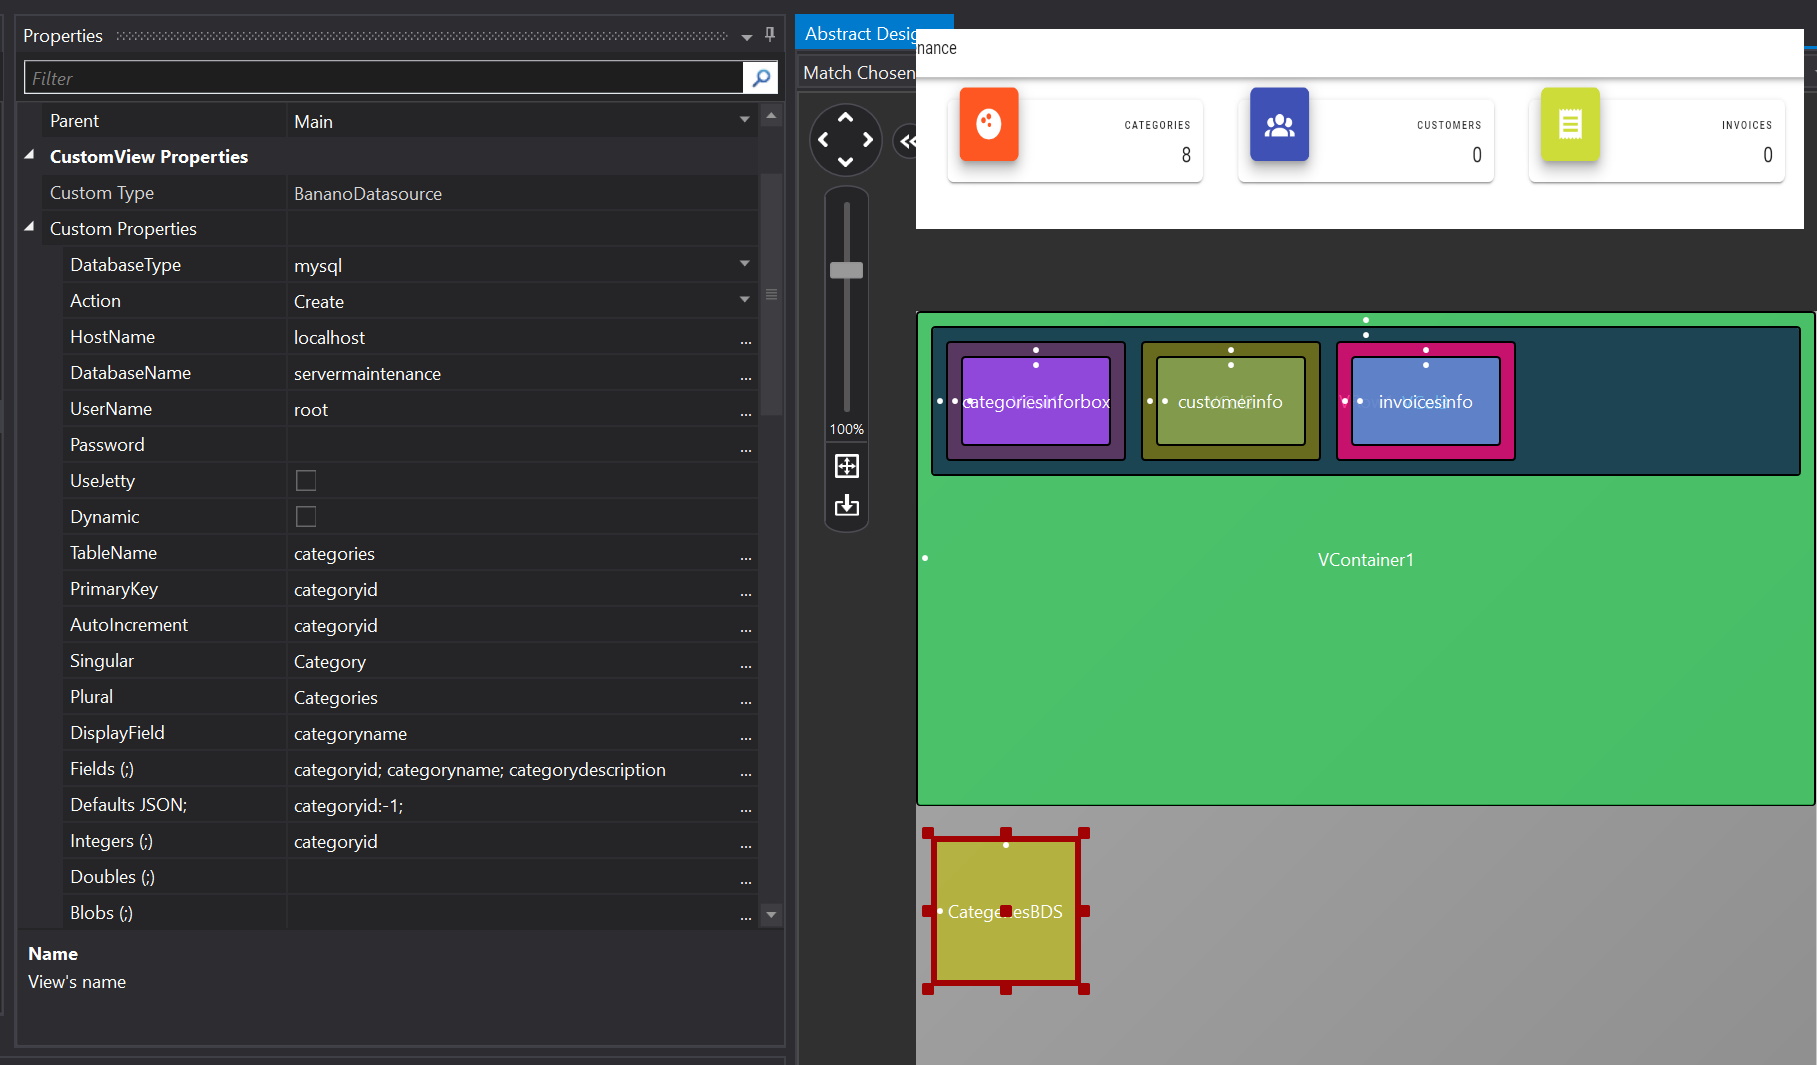Pan the designer view down
This screenshot has height=1065, width=1817.
[845, 162]
